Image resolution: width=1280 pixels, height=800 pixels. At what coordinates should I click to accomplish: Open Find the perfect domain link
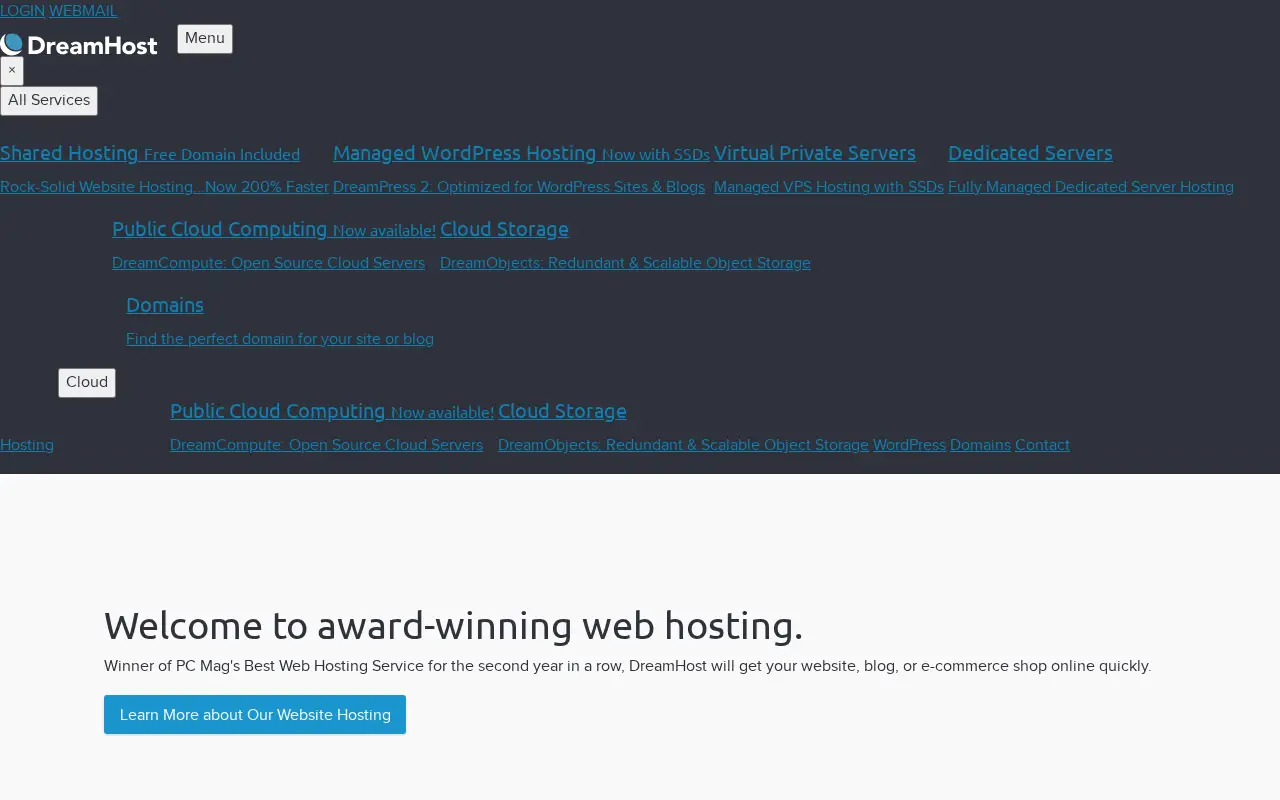tap(280, 339)
